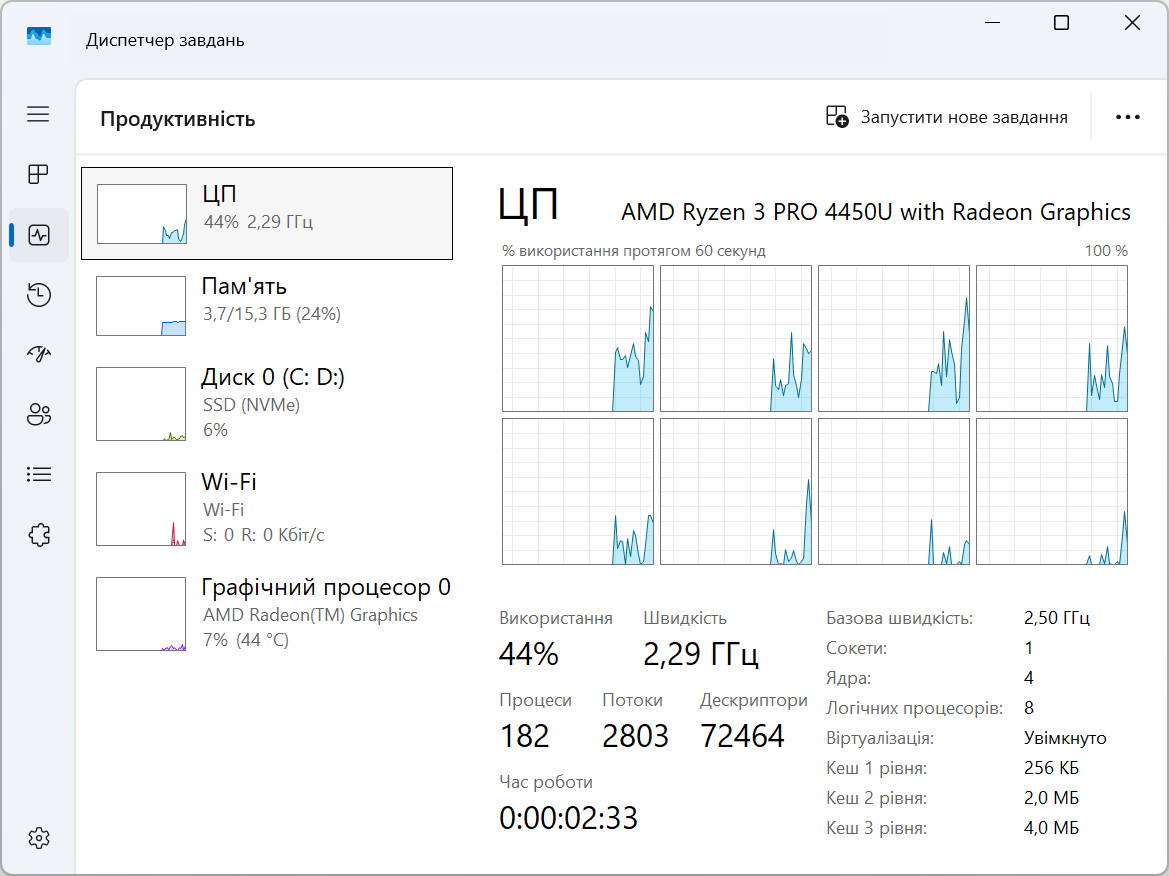Select the ЦП performance item
This screenshot has height=876, width=1169.
(x=267, y=213)
